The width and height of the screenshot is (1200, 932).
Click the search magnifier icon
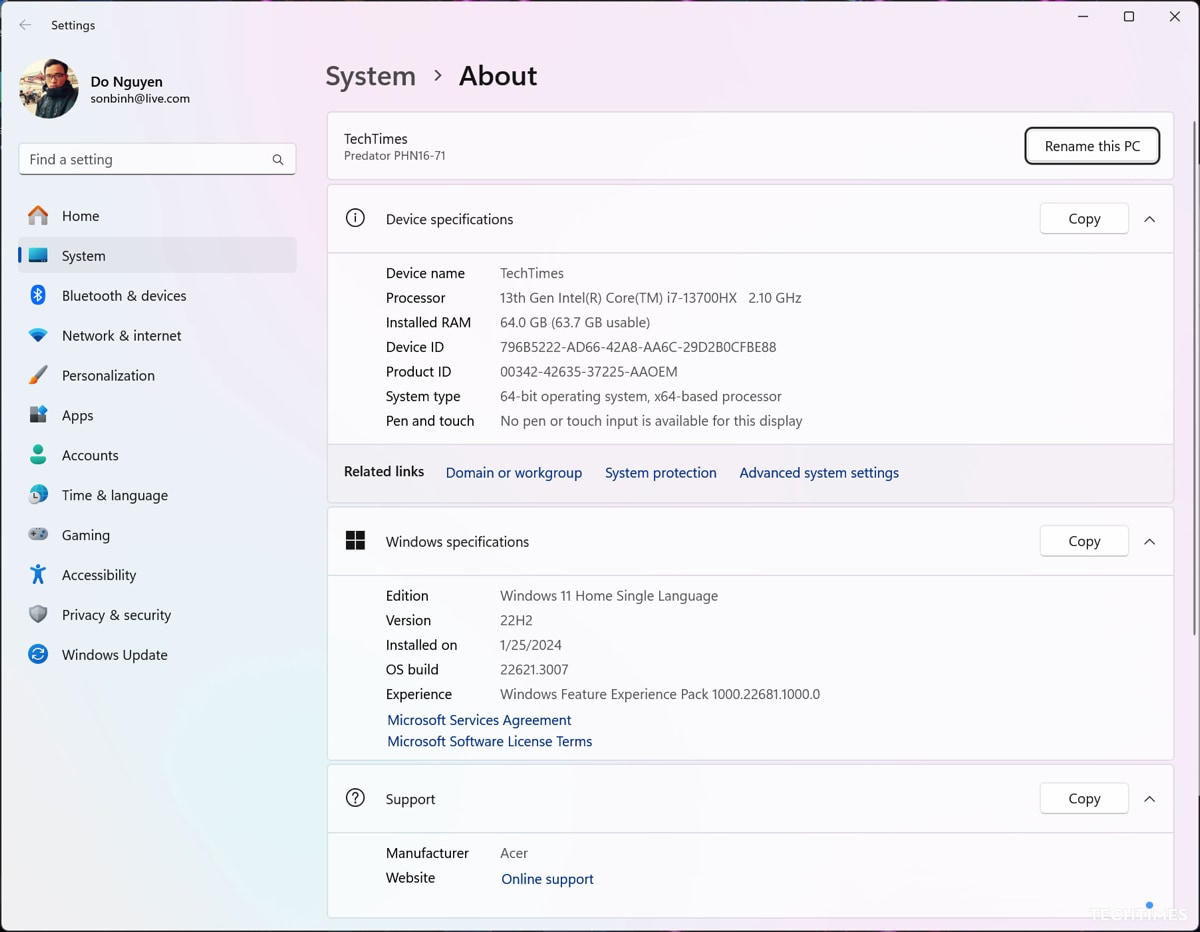pos(278,160)
